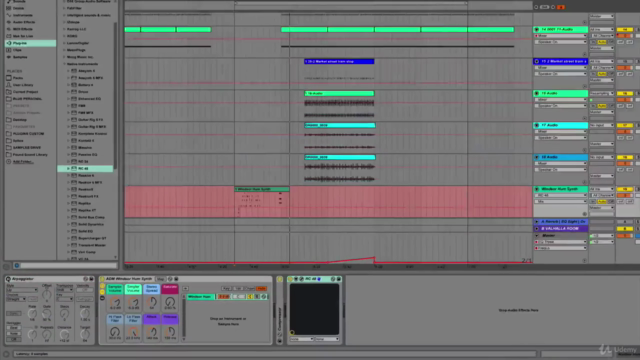
Task: Open User Library in Places
Action: coord(23,84)
